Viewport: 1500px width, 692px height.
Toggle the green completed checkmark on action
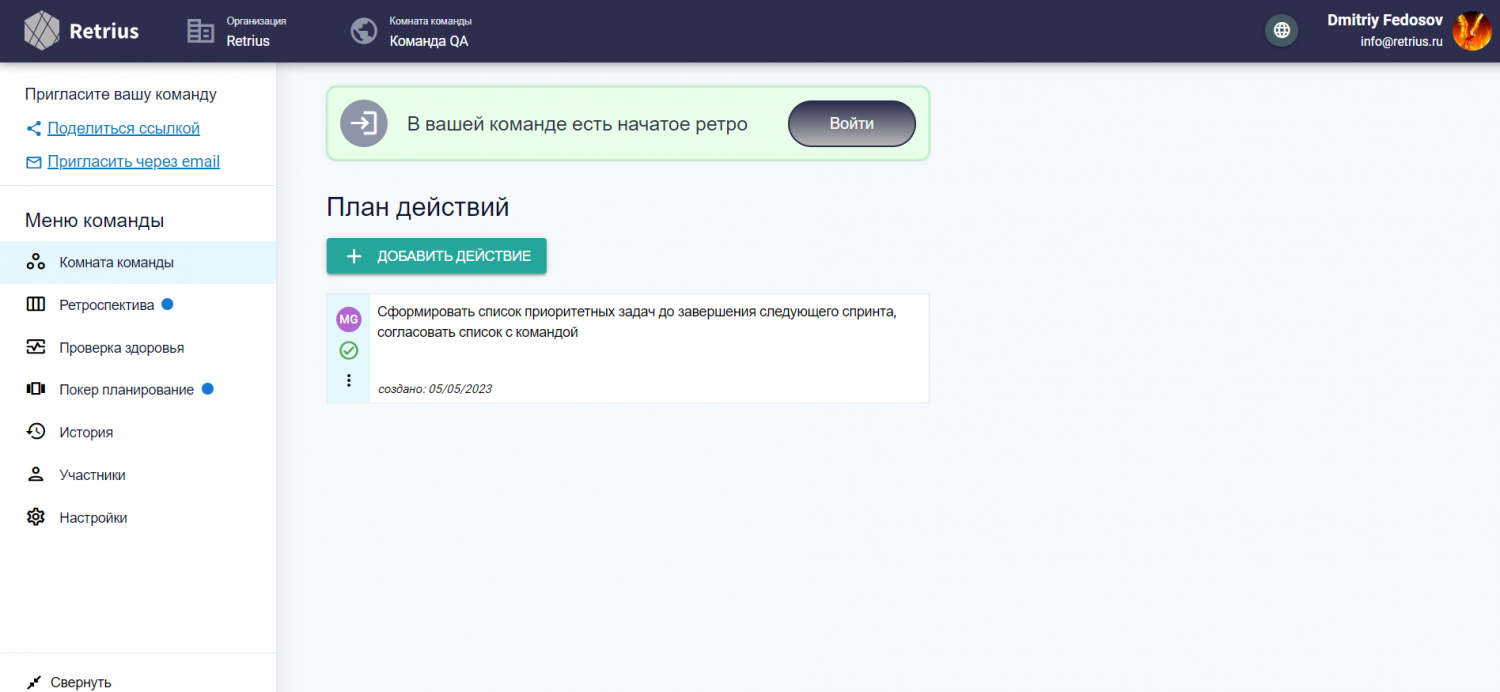tap(349, 350)
